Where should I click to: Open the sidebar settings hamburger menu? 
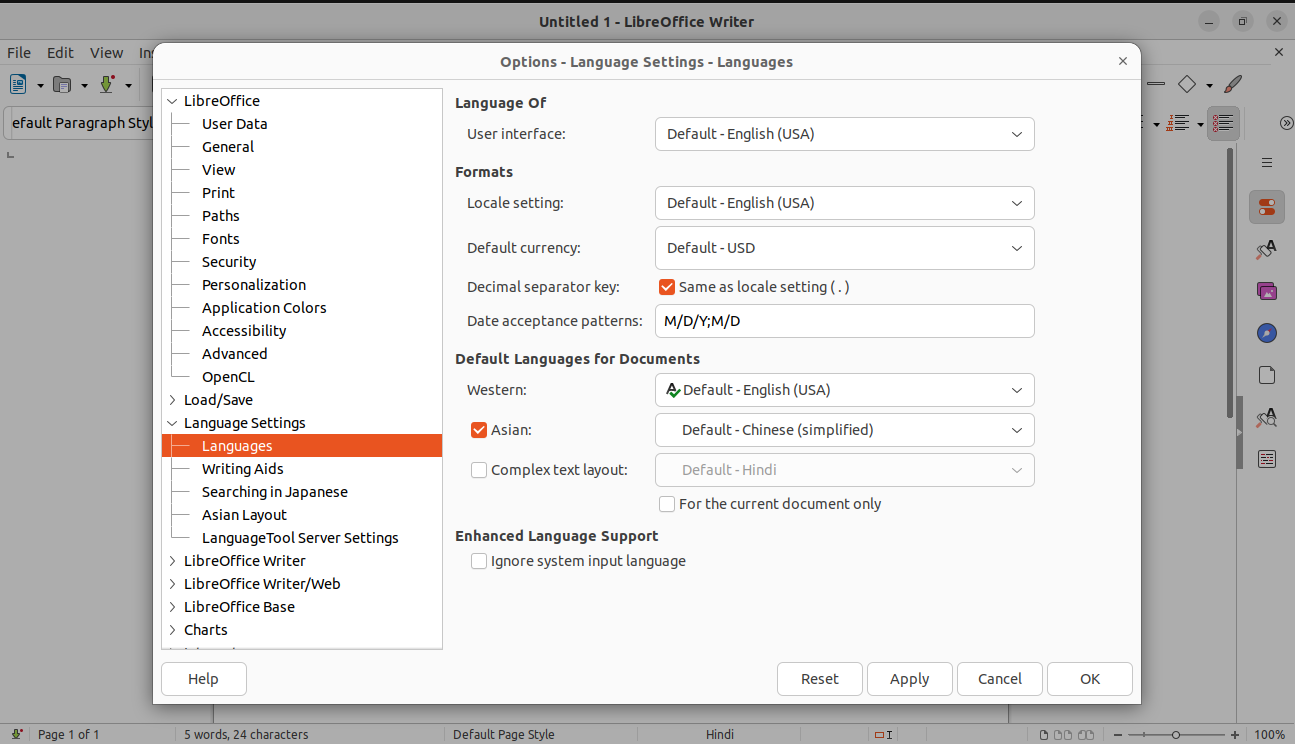click(1267, 162)
